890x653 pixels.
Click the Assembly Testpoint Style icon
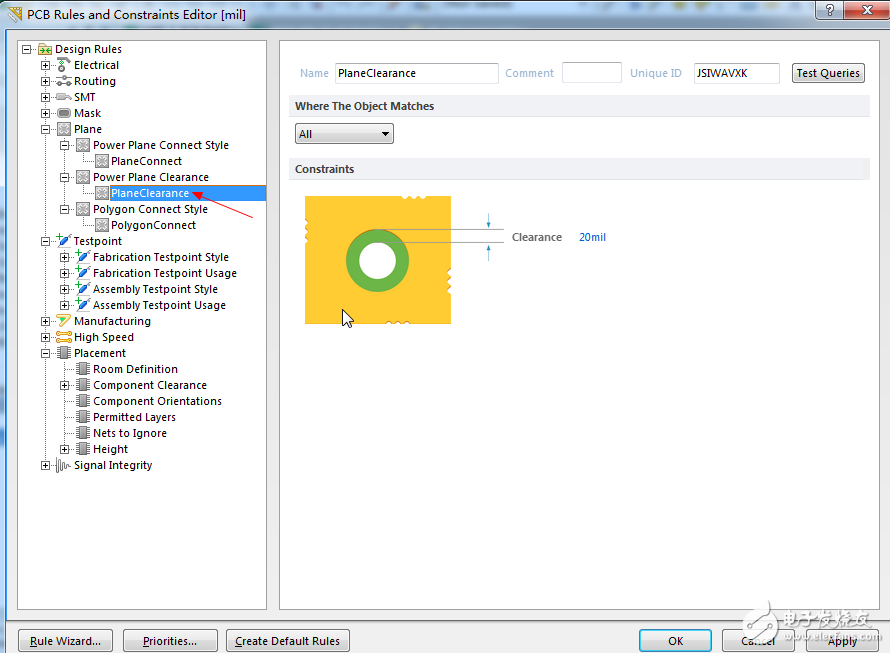pyautogui.click(x=82, y=288)
